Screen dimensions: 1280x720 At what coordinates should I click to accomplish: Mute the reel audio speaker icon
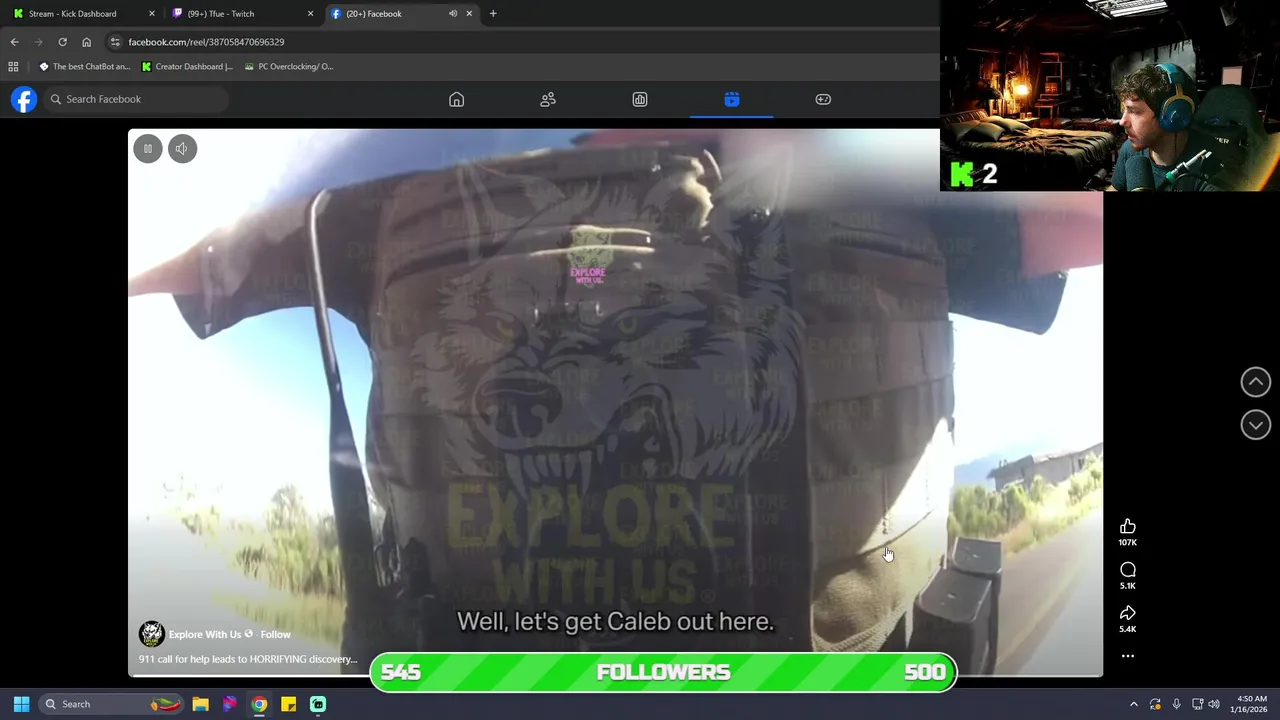tap(182, 149)
